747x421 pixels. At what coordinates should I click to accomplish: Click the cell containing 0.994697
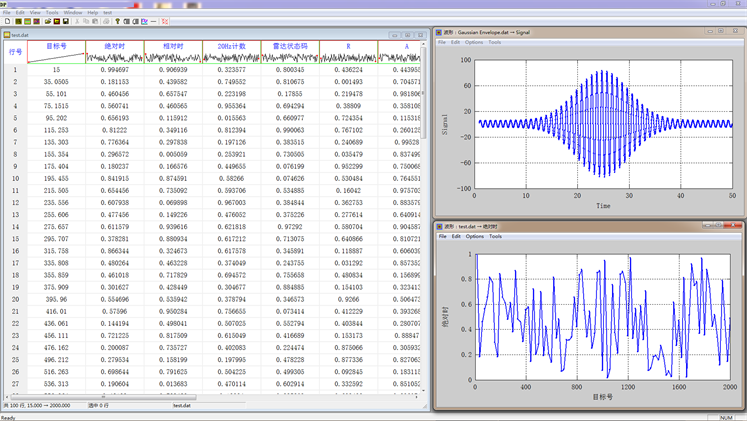click(x=115, y=70)
